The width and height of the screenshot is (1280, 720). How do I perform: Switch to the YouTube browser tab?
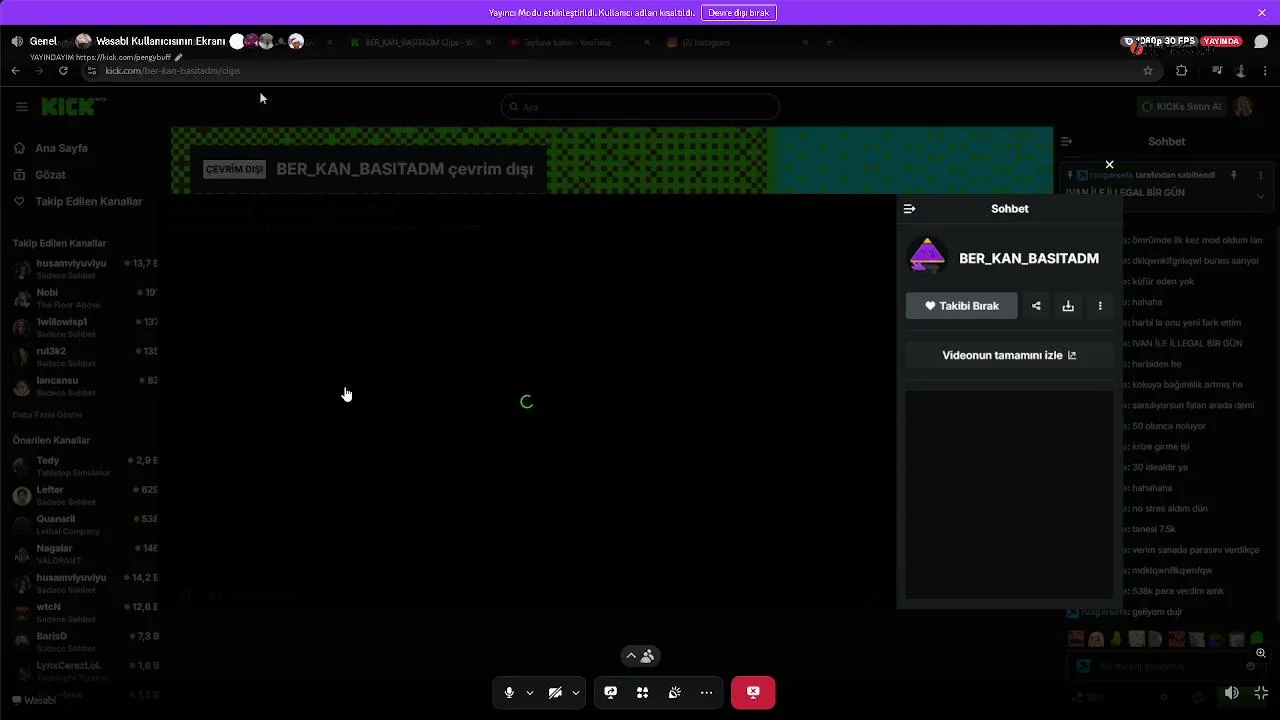(x=577, y=43)
